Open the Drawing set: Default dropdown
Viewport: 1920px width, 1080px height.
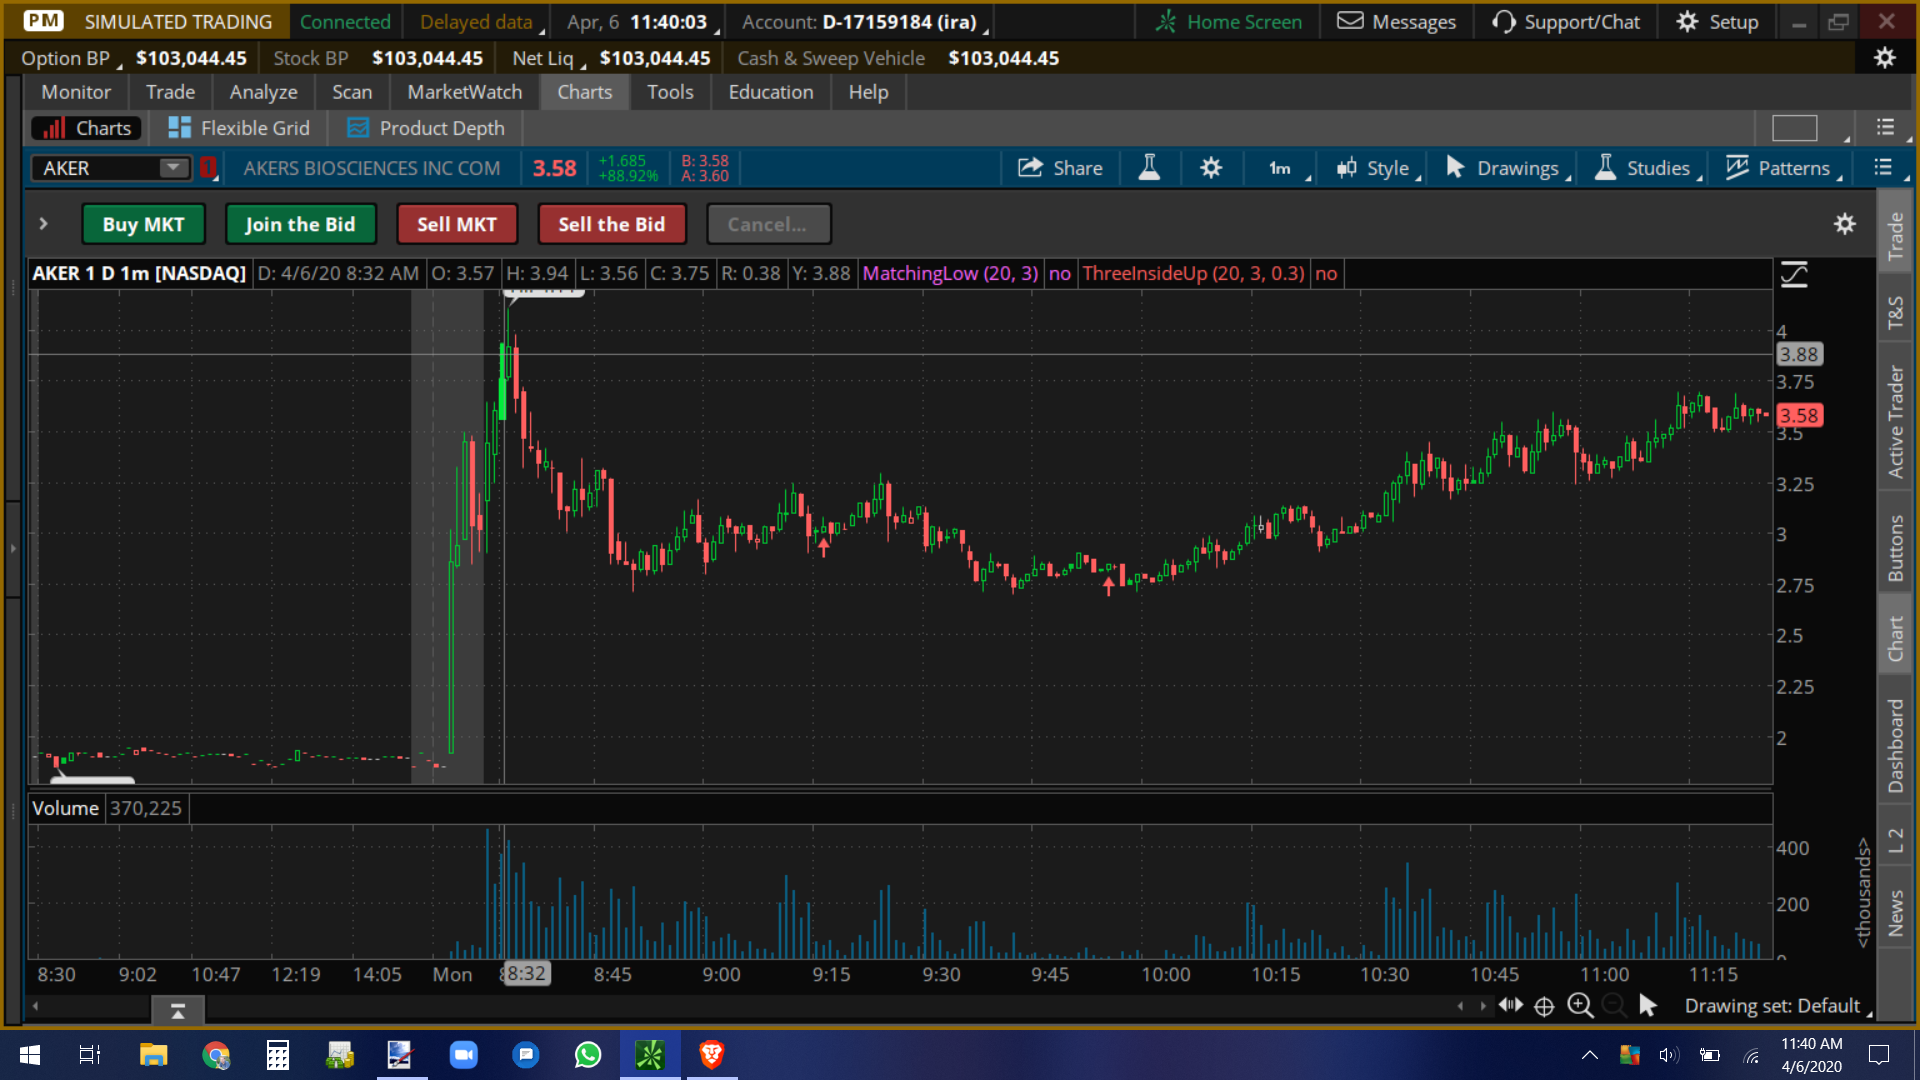[x=1775, y=1006]
